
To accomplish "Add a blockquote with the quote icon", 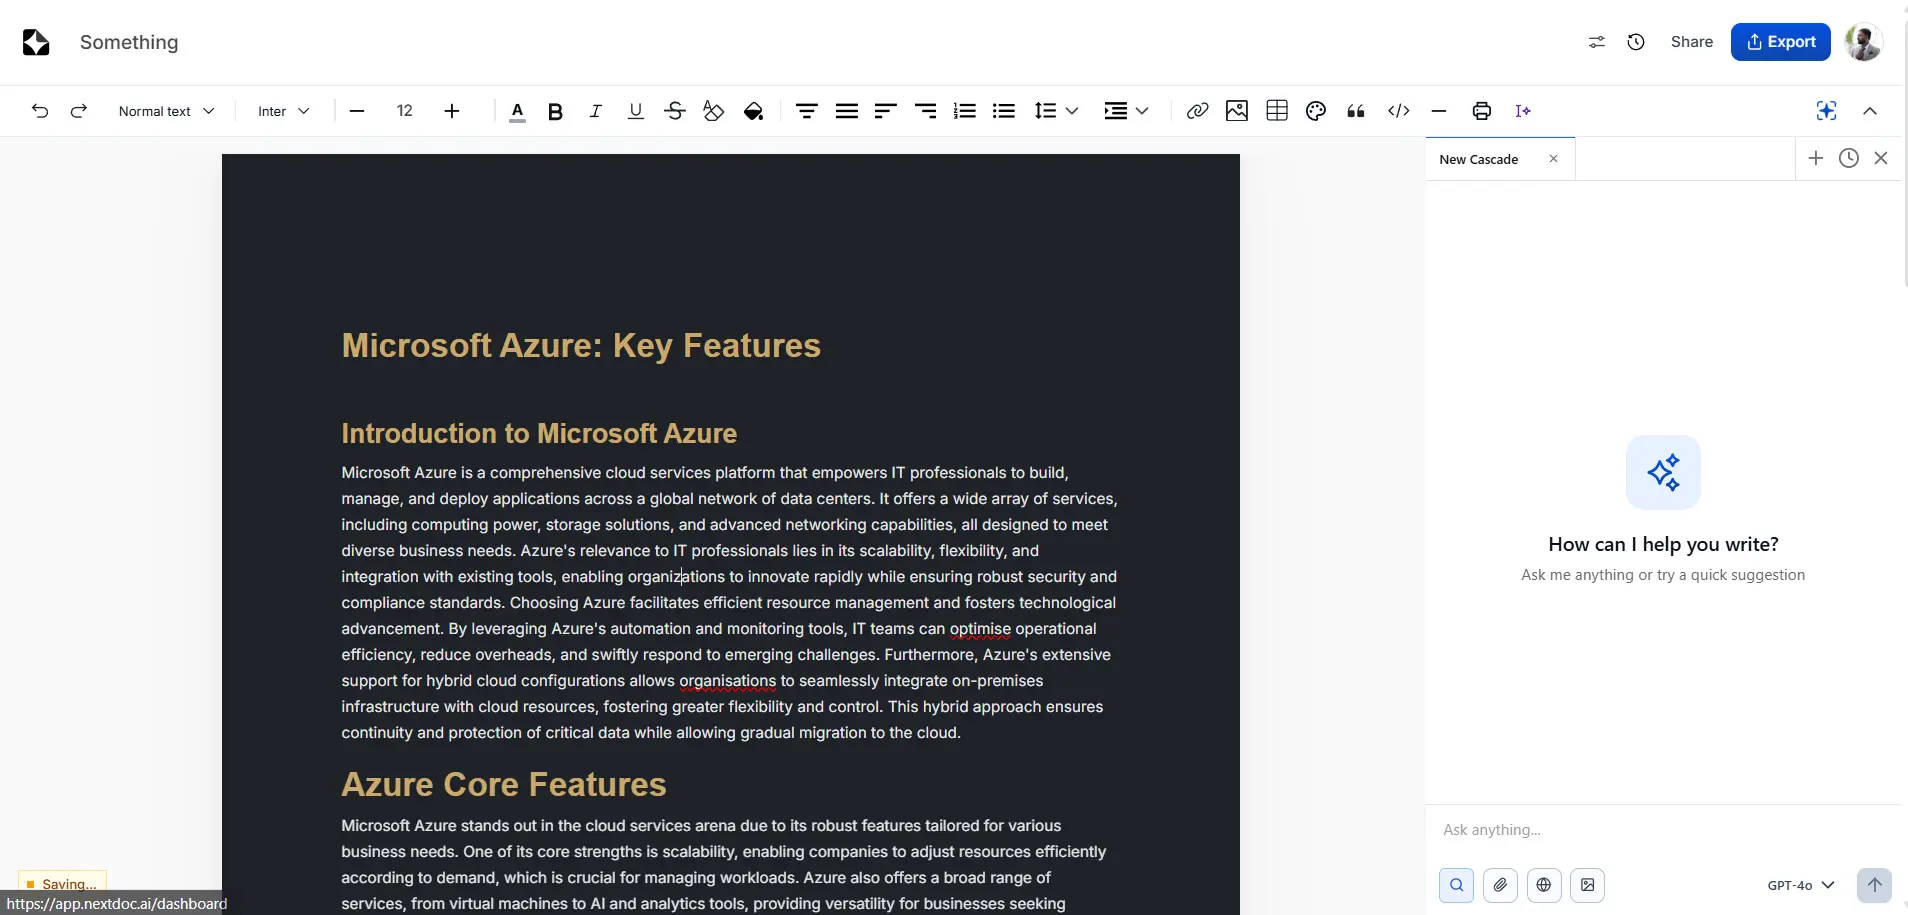I will click(x=1356, y=111).
